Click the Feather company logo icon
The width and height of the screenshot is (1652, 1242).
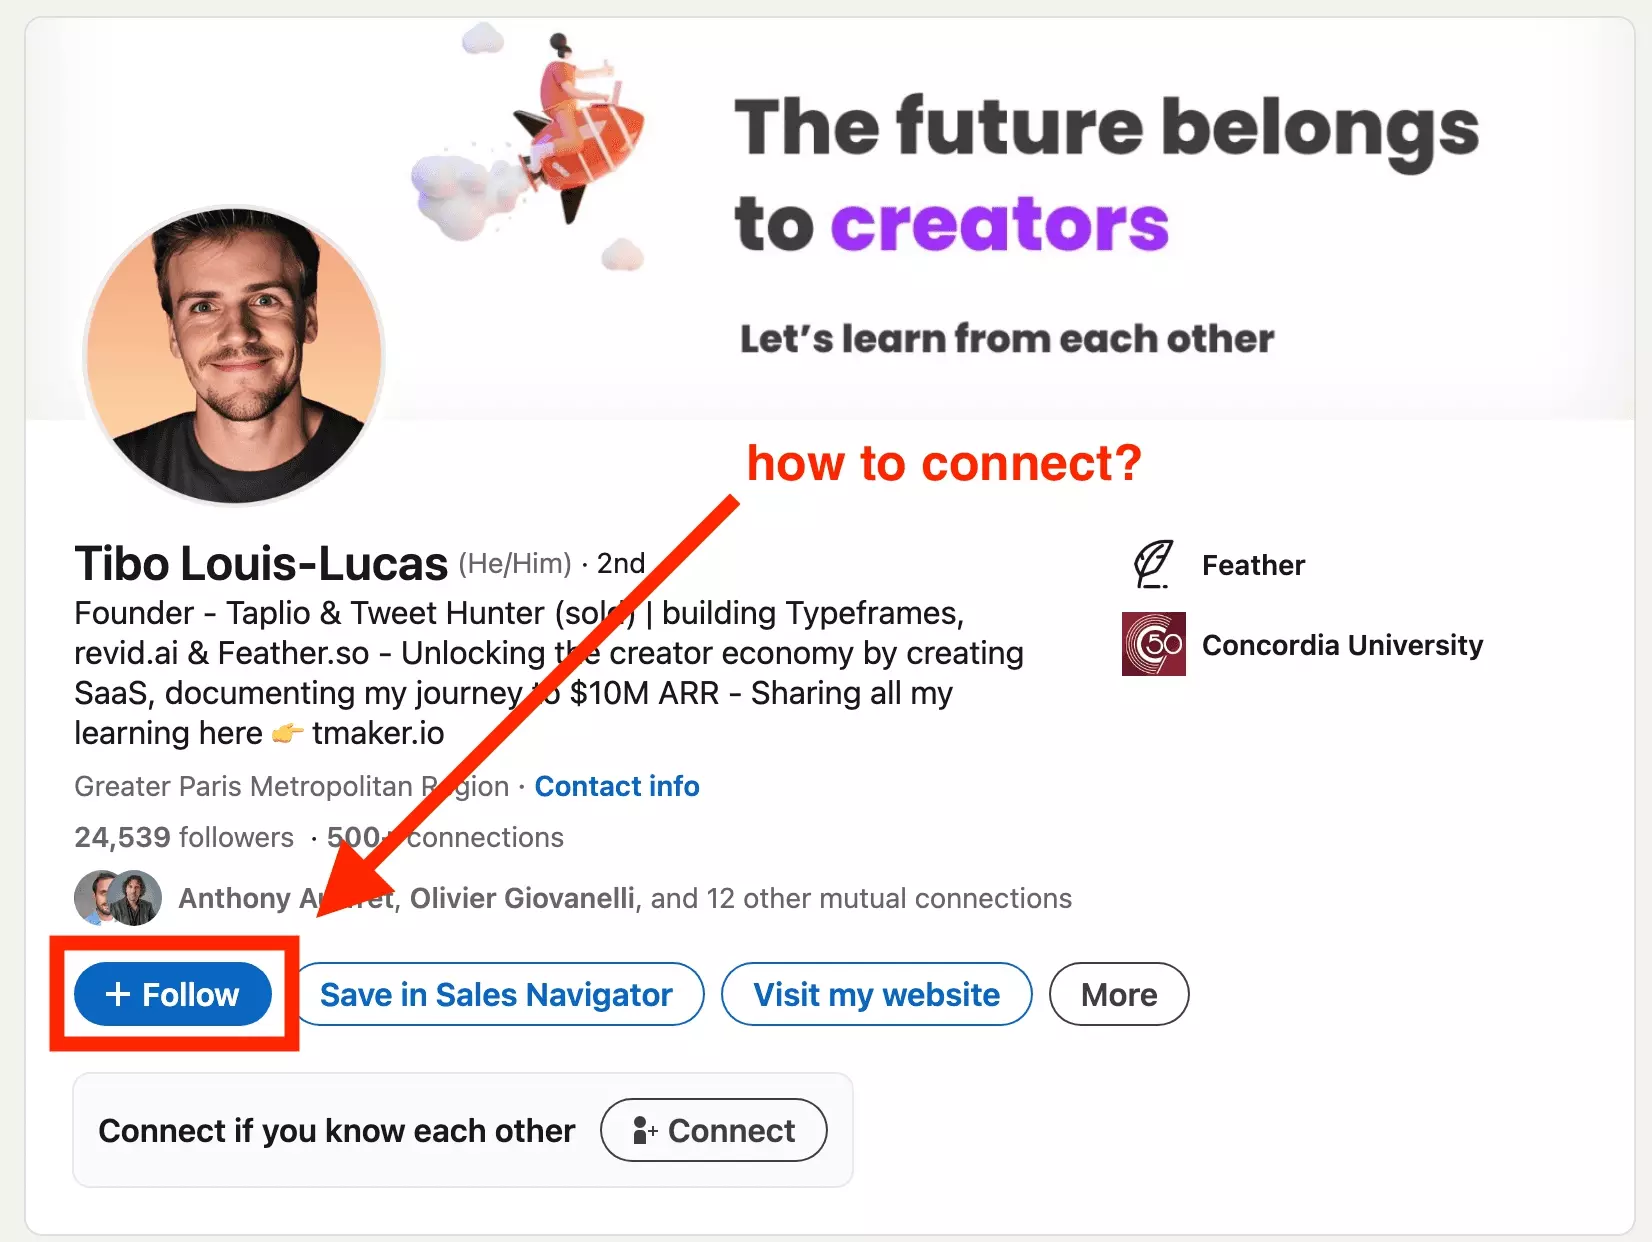point(1152,564)
